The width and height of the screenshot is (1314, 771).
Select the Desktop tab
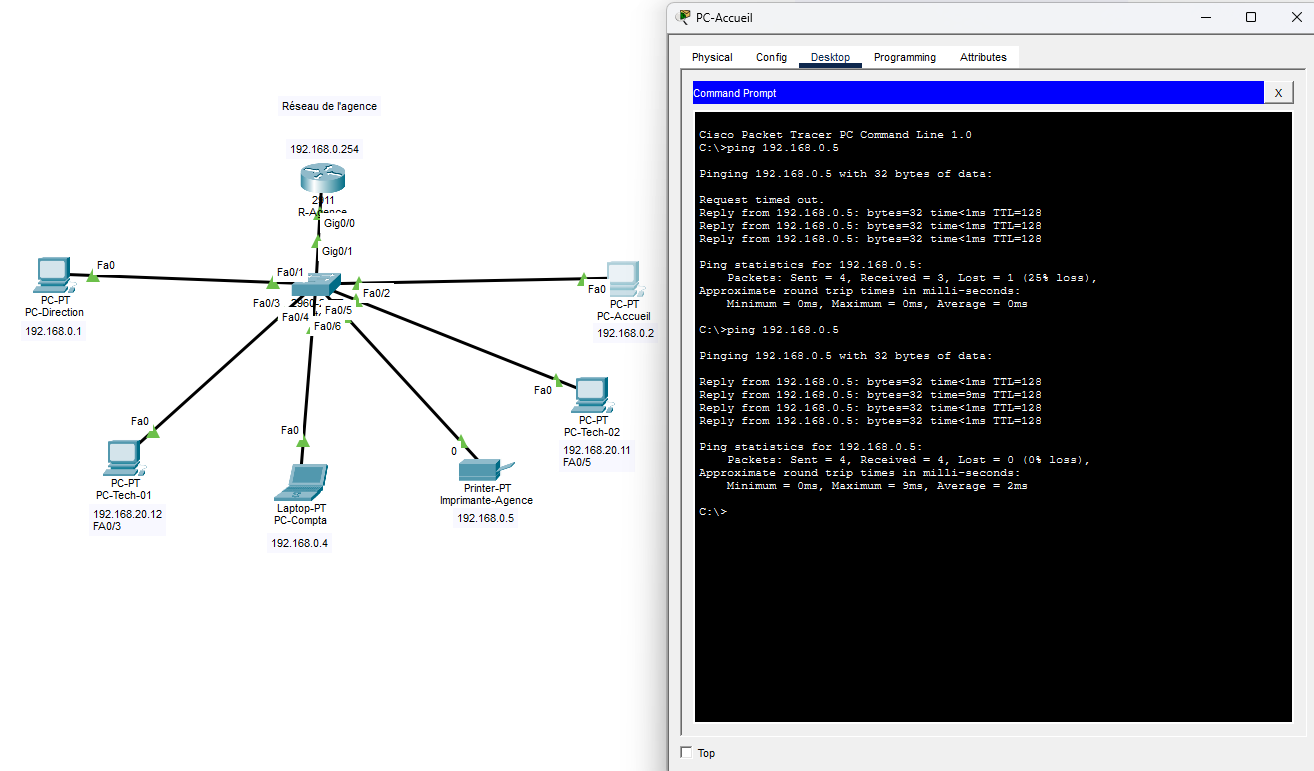(x=830, y=57)
